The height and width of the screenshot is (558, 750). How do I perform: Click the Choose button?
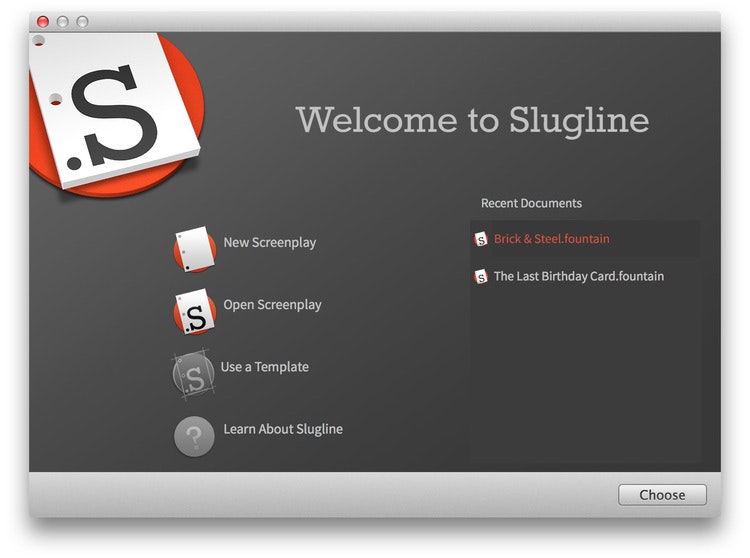click(x=662, y=494)
